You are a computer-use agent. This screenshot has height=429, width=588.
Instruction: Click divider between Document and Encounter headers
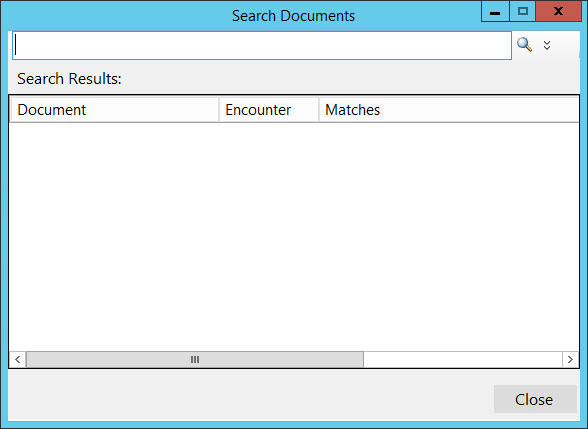point(219,110)
